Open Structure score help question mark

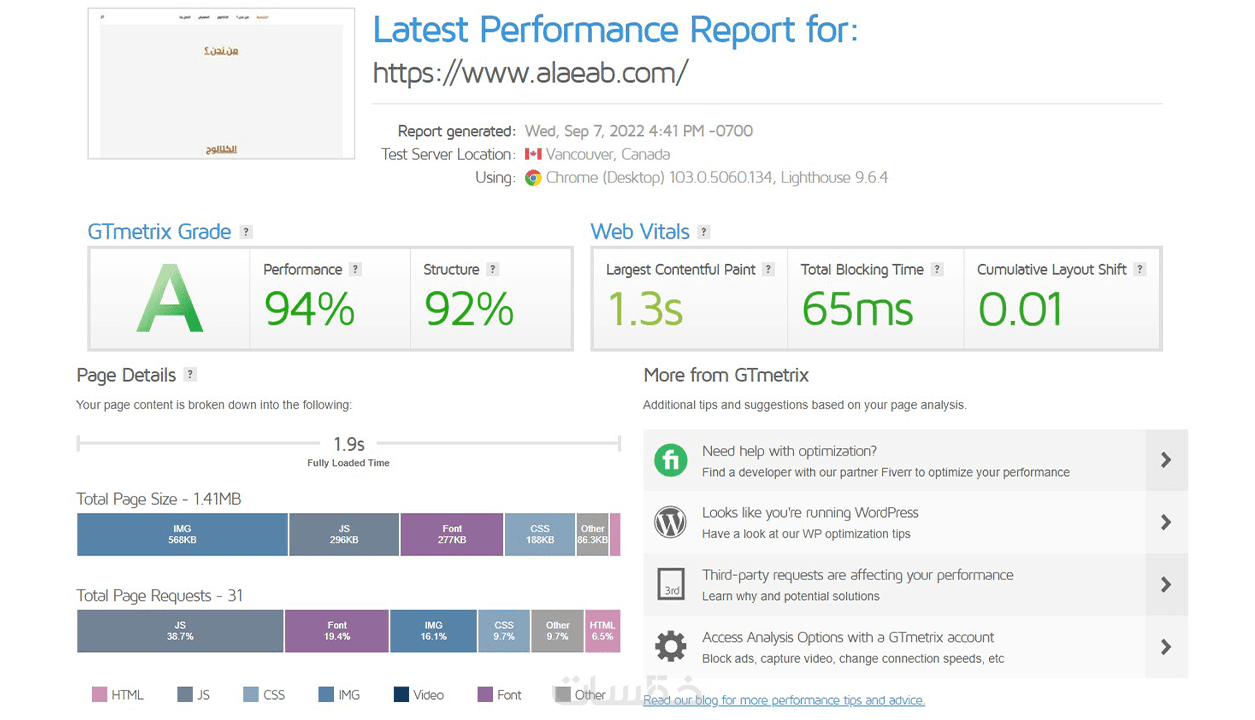492,270
